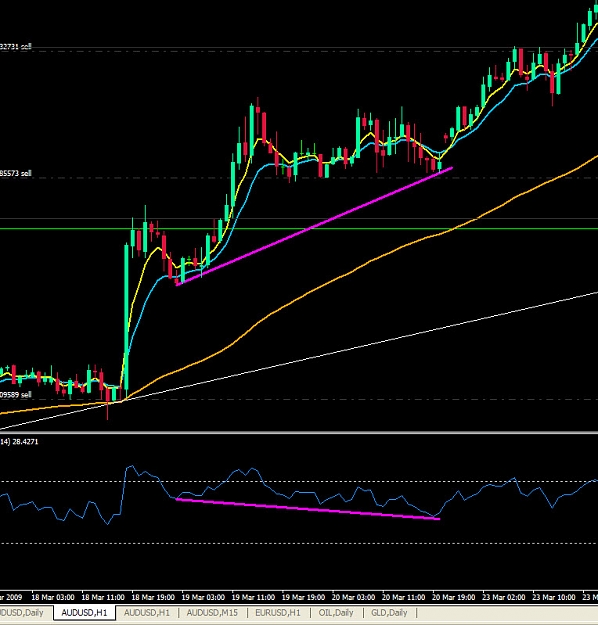Open the EURUSD,H1 chart tab
Image resolution: width=598 pixels, height=625 pixels.
click(278, 612)
